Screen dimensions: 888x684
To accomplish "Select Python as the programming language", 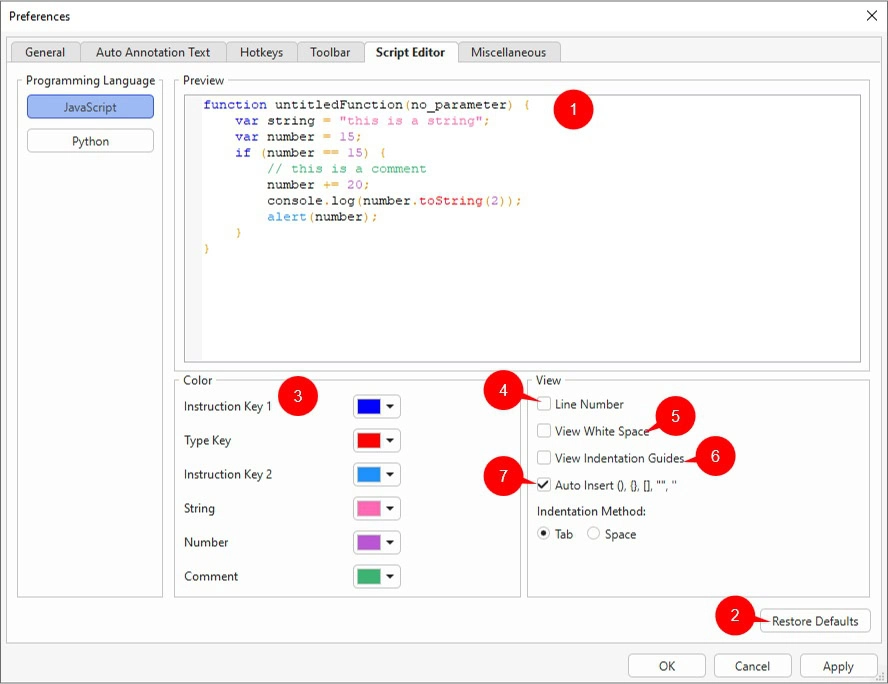I will tap(89, 140).
